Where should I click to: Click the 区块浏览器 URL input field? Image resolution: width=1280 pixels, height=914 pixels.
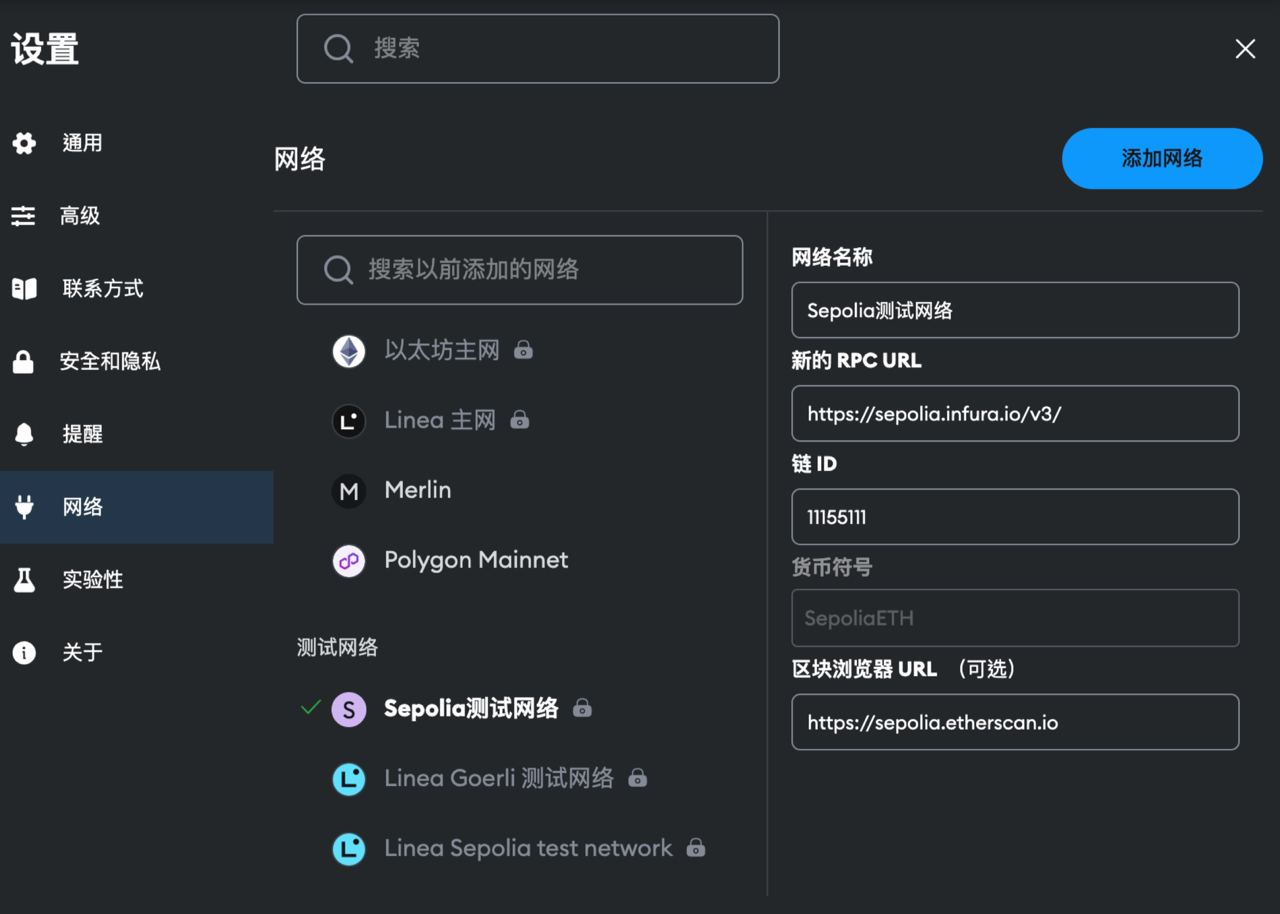click(x=1015, y=722)
